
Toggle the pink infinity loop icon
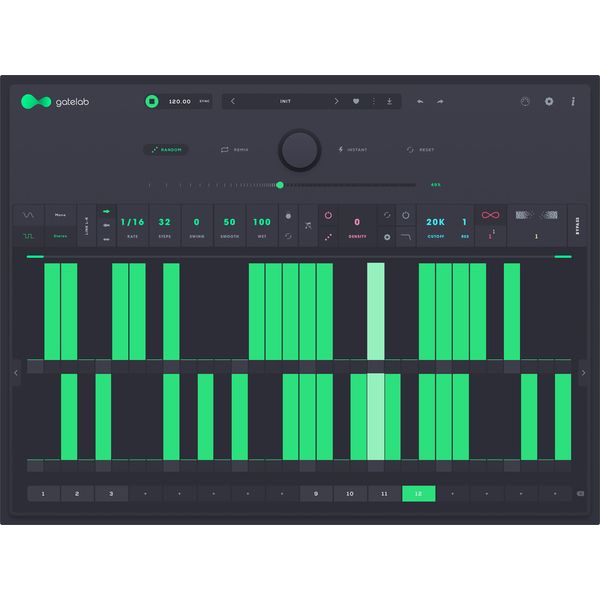coord(490,215)
